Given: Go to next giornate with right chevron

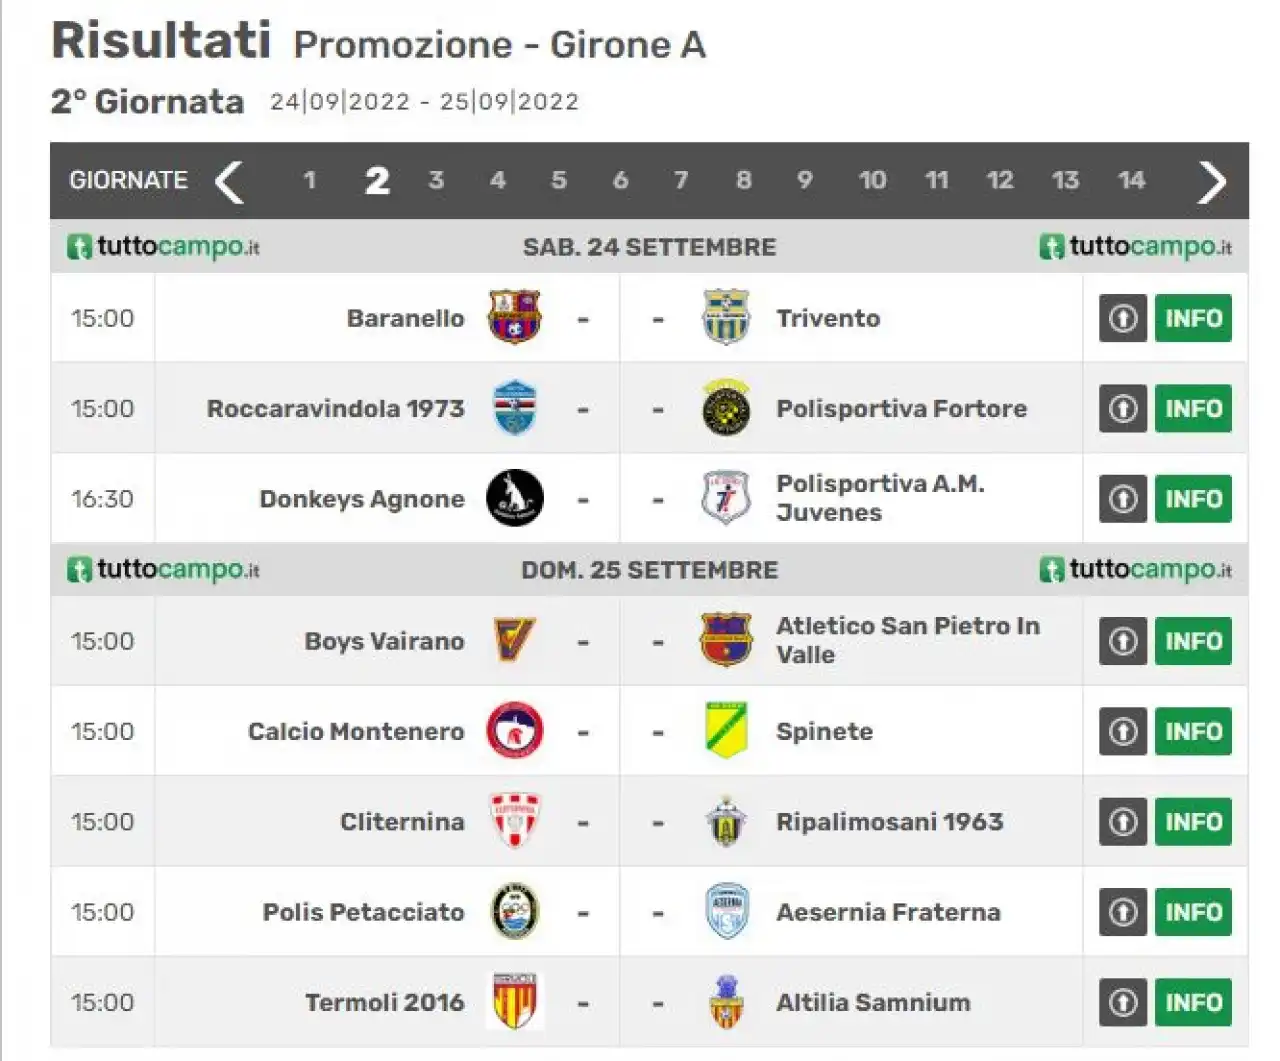Looking at the screenshot, I should pyautogui.click(x=1211, y=181).
